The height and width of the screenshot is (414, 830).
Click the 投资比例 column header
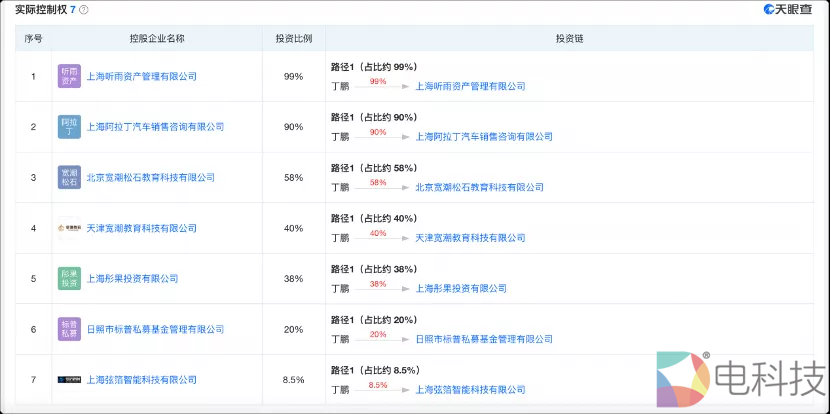tap(294, 39)
